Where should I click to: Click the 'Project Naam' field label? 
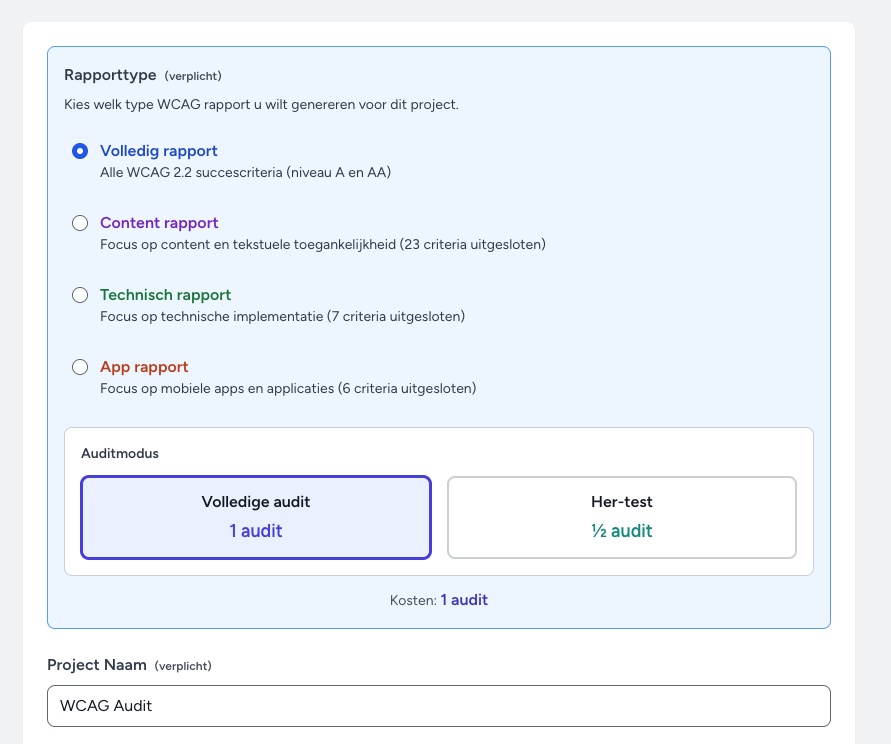point(97,665)
